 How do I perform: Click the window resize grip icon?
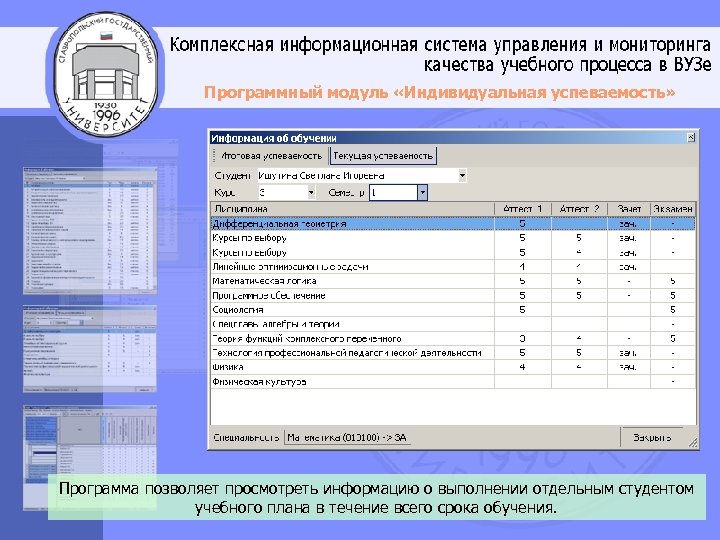coord(693,443)
